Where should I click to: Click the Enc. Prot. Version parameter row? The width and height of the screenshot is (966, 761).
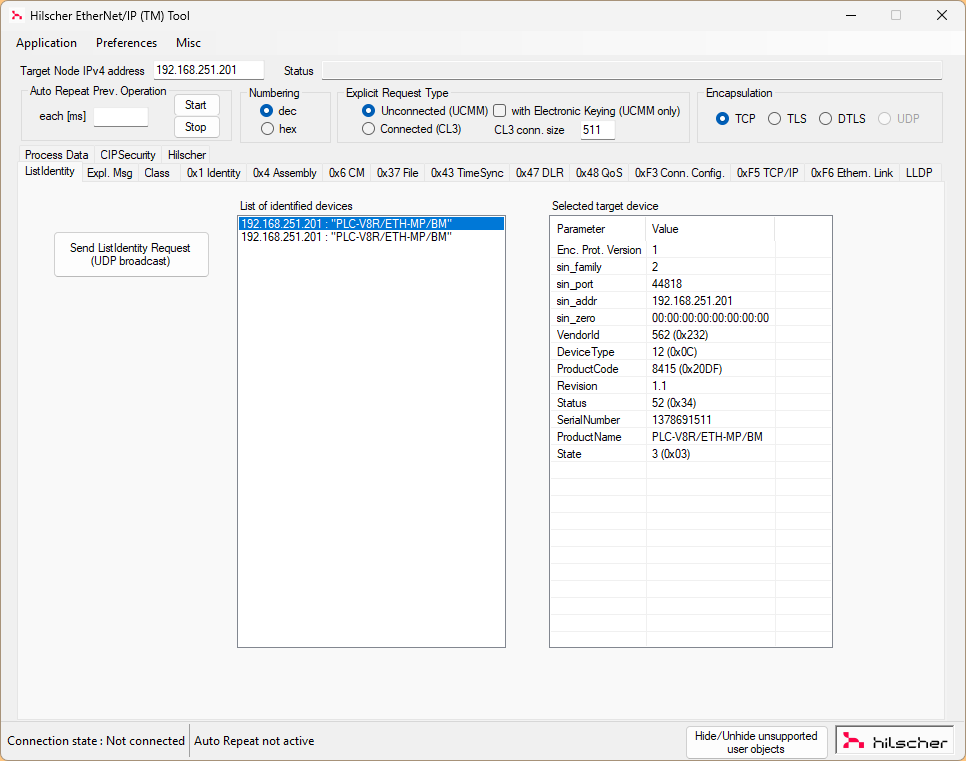[x=691, y=250]
